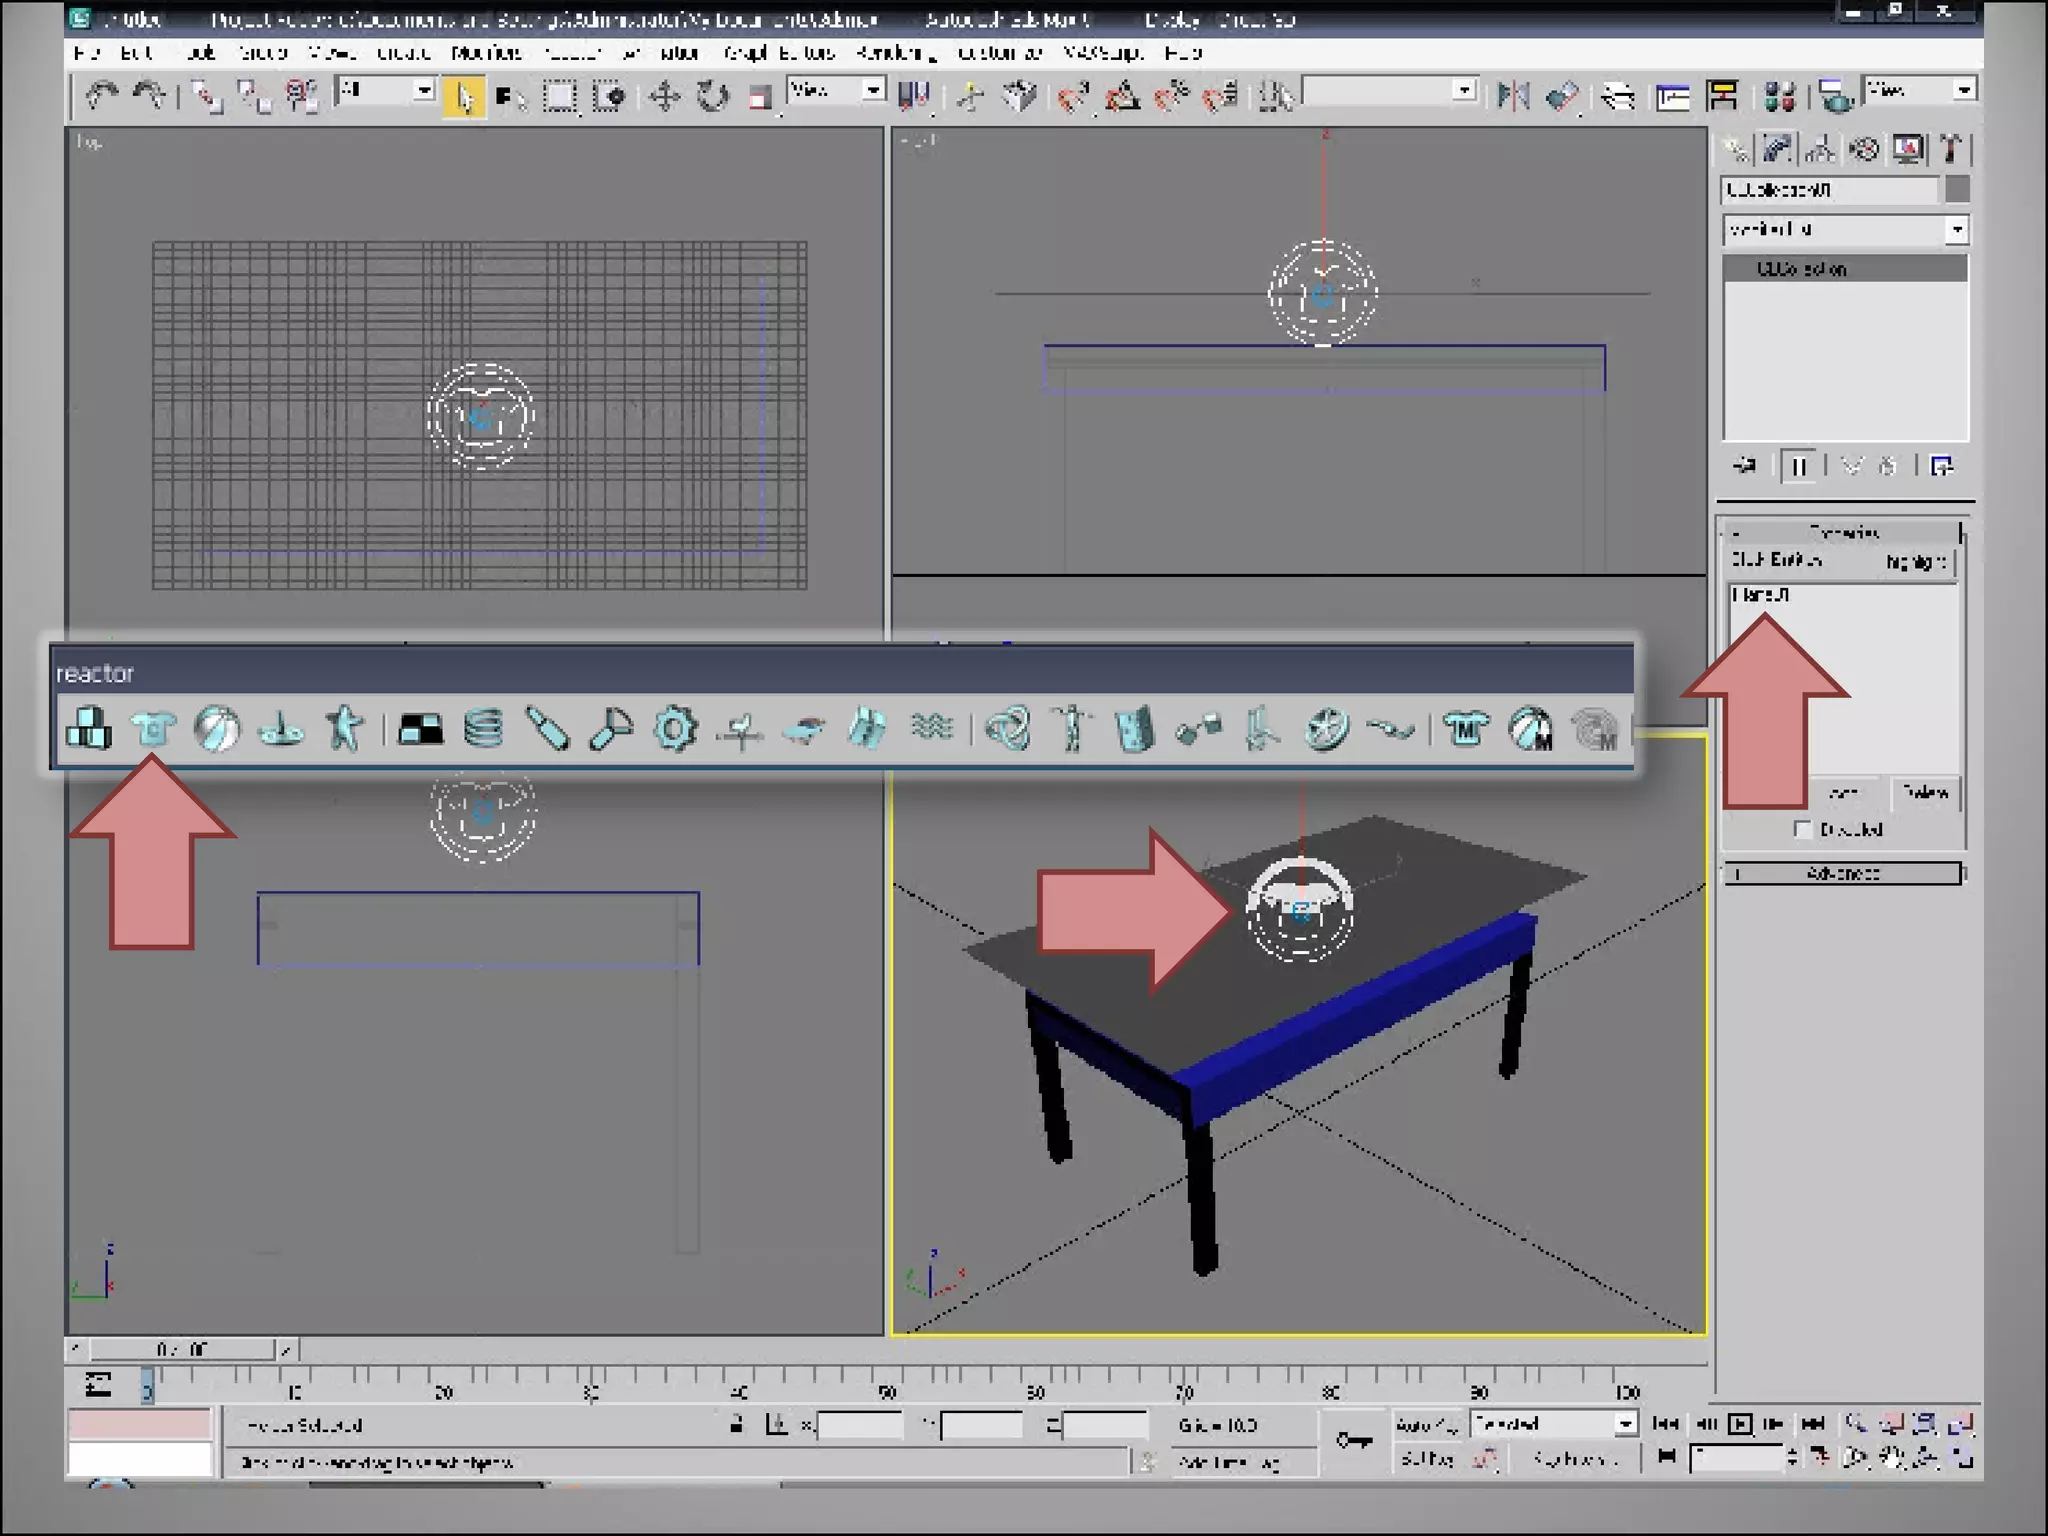This screenshot has width=2048, height=1536.
Task: Create a reactor Linear Dashpot
Action: point(548,728)
